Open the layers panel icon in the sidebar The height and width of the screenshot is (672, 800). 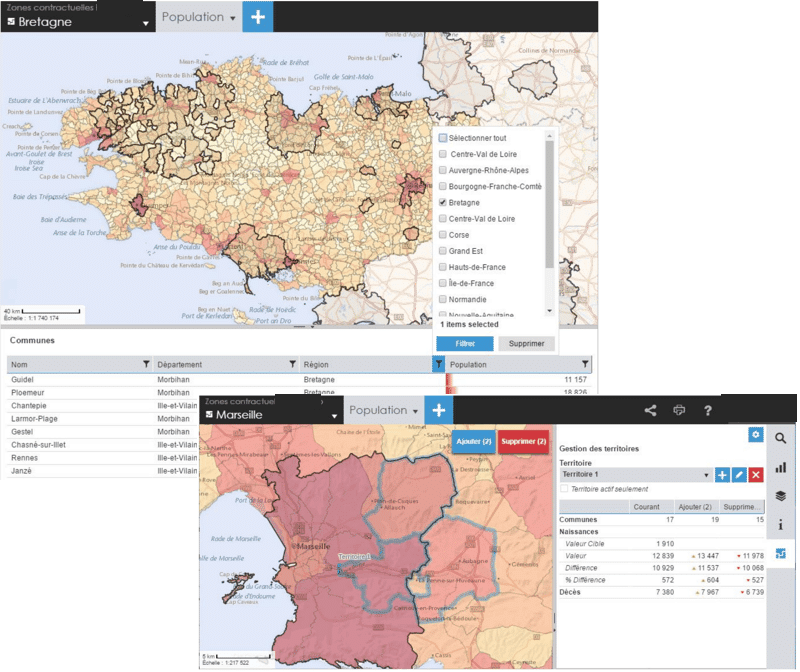pyautogui.click(x=781, y=495)
